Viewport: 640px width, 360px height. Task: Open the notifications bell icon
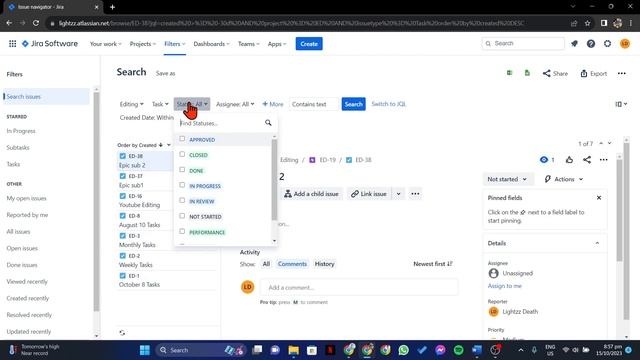(x=574, y=44)
